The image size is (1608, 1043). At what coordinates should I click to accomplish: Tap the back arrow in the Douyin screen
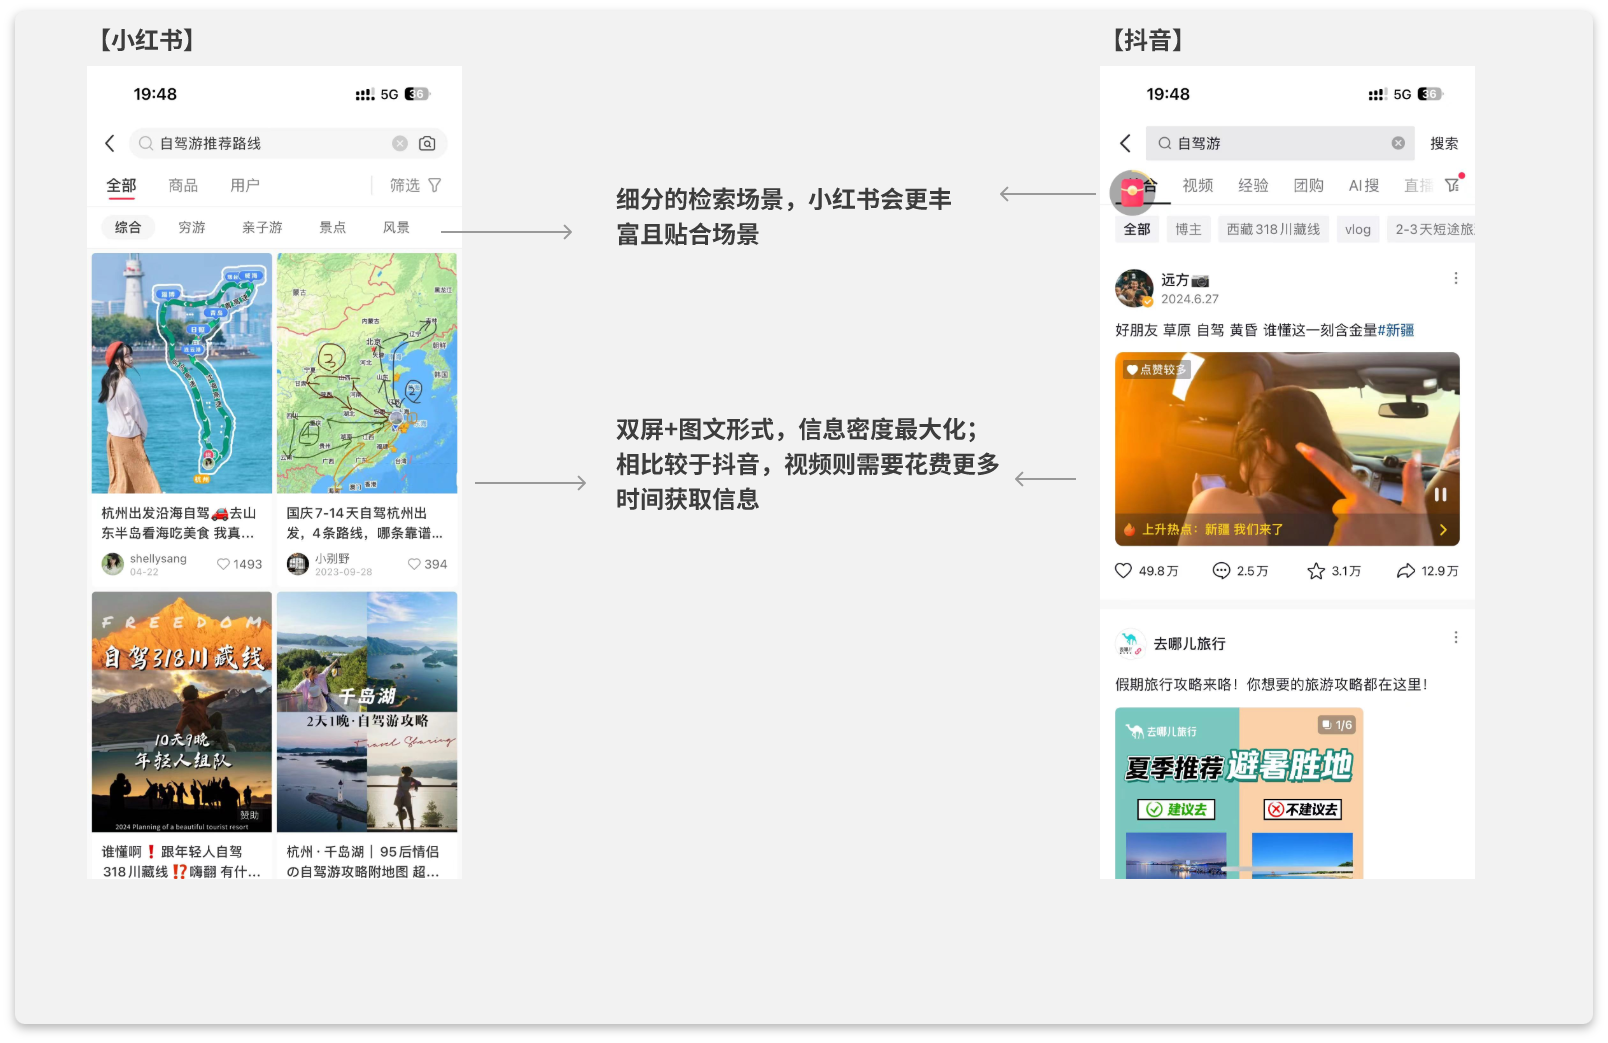pyautogui.click(x=1125, y=143)
